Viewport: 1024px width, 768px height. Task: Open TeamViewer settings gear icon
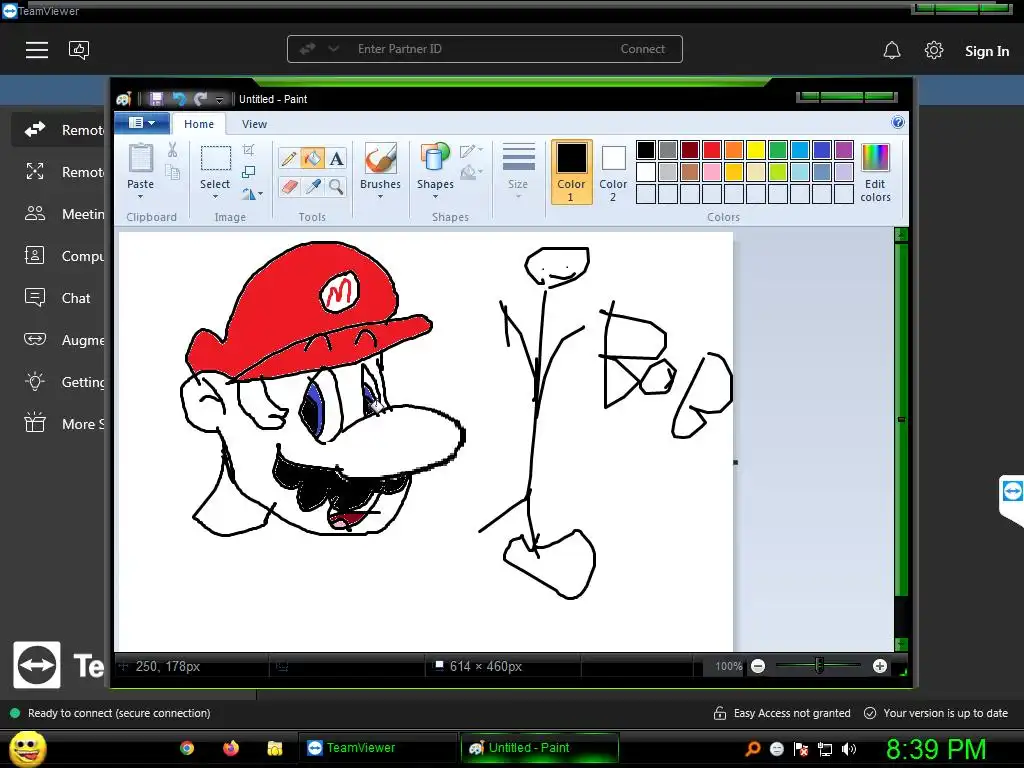[934, 50]
